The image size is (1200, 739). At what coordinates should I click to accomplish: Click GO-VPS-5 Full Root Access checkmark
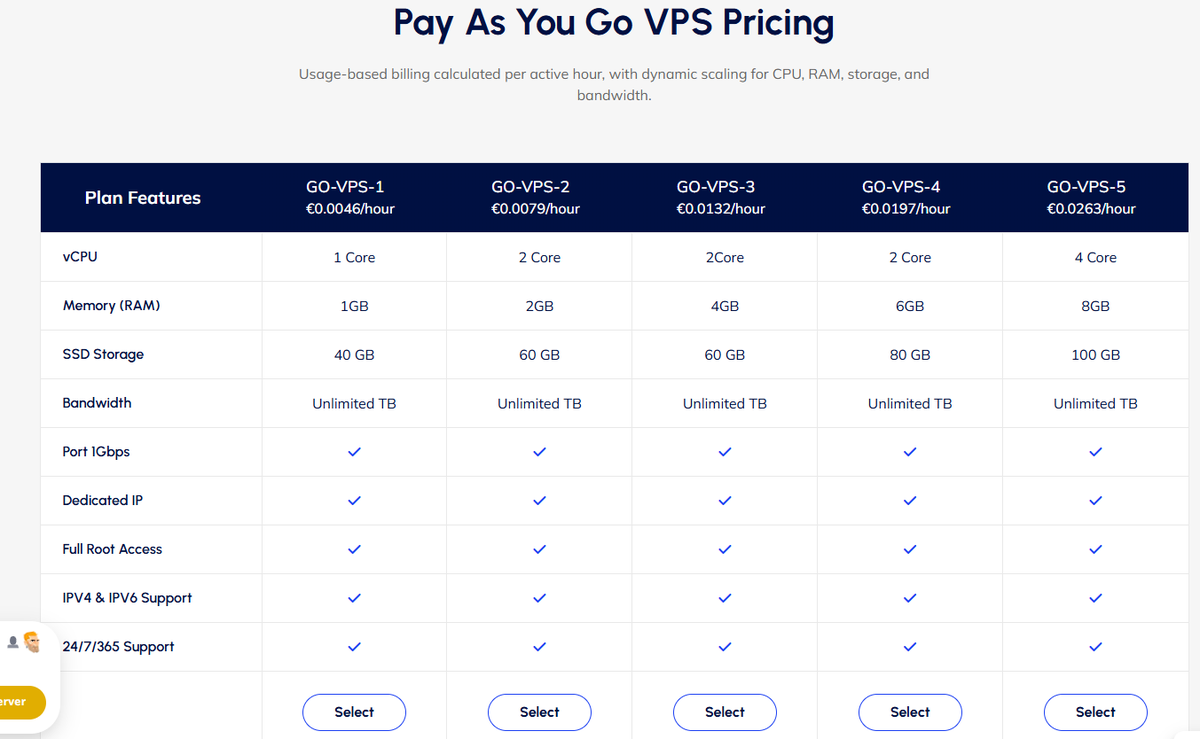(1095, 549)
